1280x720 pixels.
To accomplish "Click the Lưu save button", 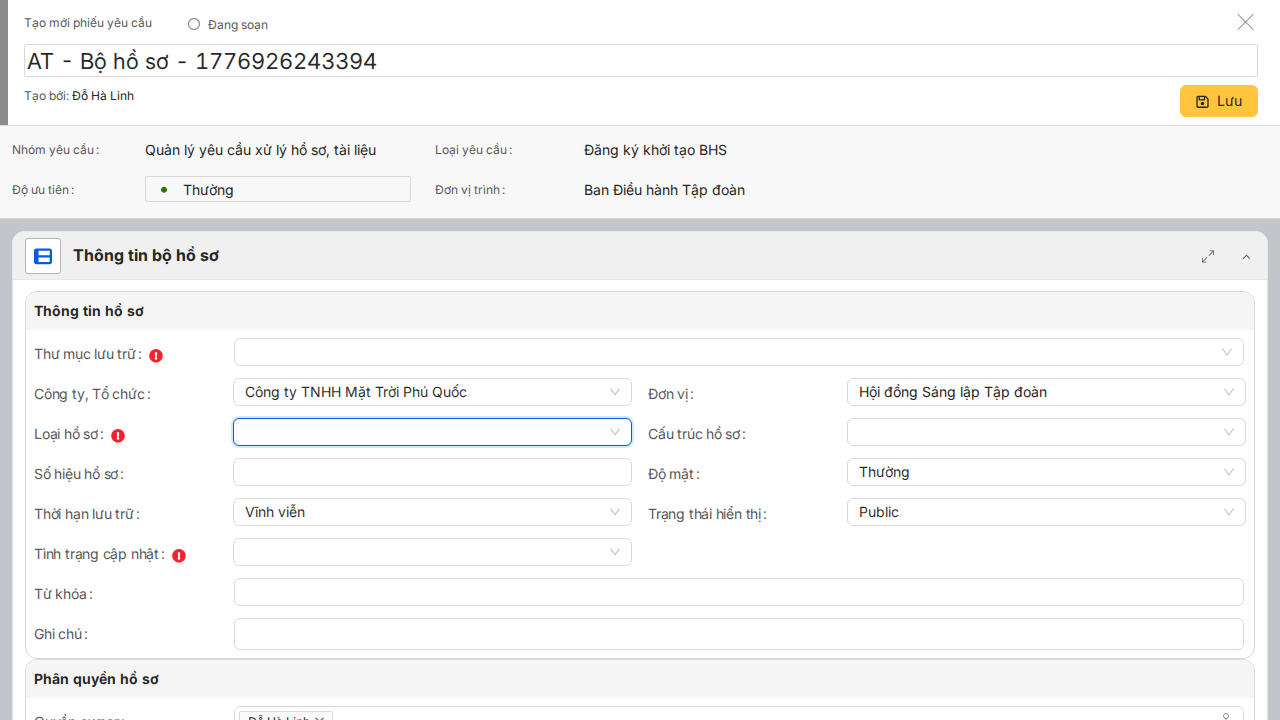I will click(x=1218, y=101).
